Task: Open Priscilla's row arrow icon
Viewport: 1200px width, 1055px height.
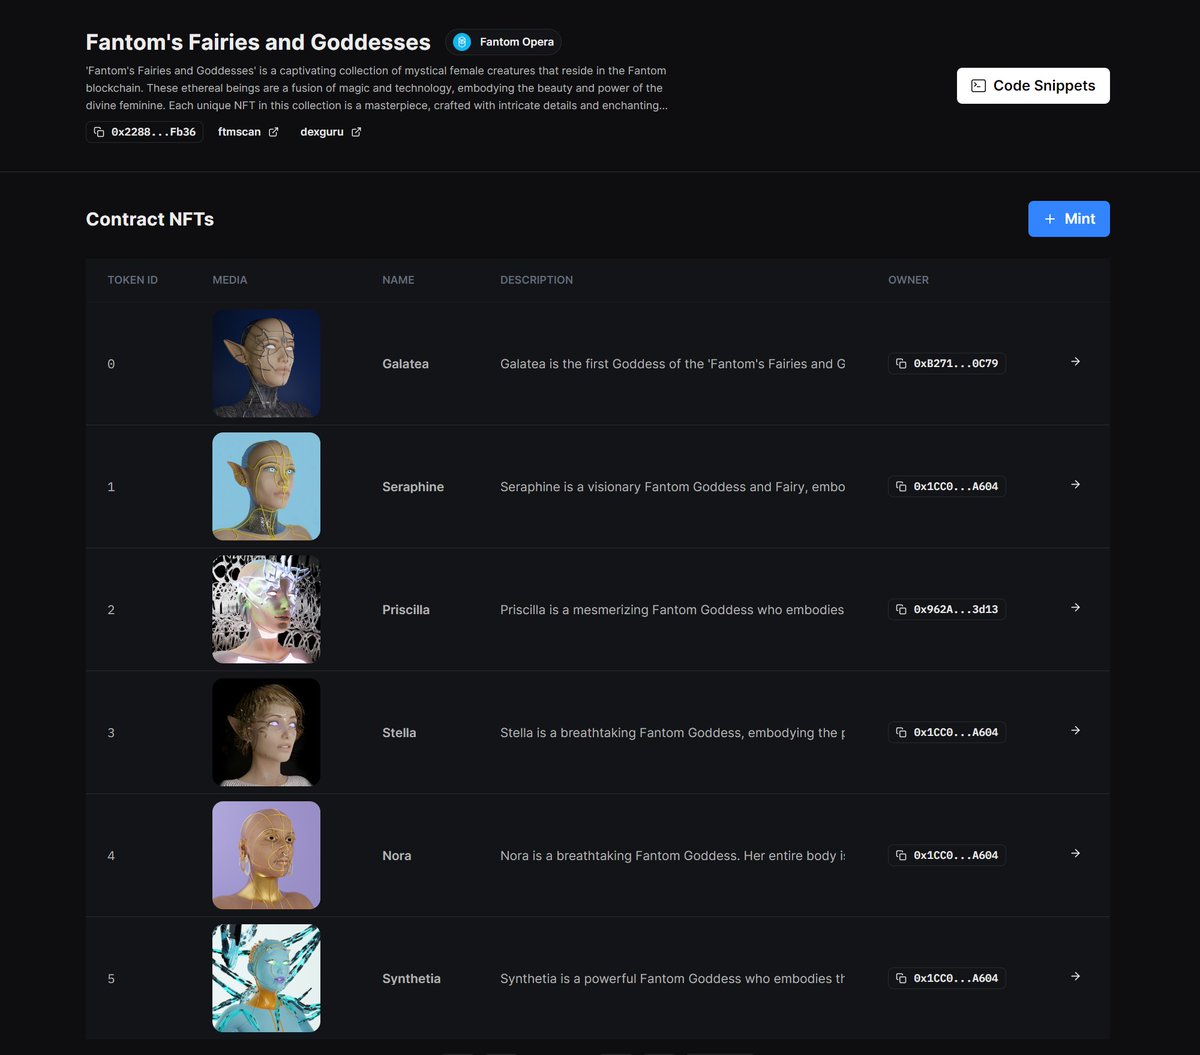Action: point(1075,608)
